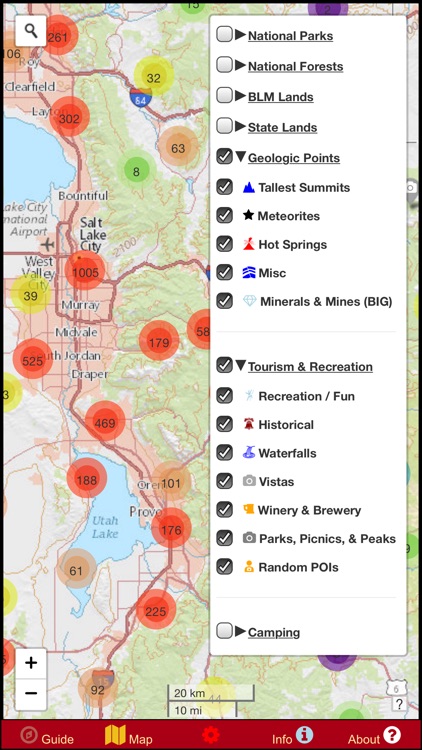This screenshot has width=422, height=750.
Task: Open the red gear settings icon
Action: click(x=211, y=735)
